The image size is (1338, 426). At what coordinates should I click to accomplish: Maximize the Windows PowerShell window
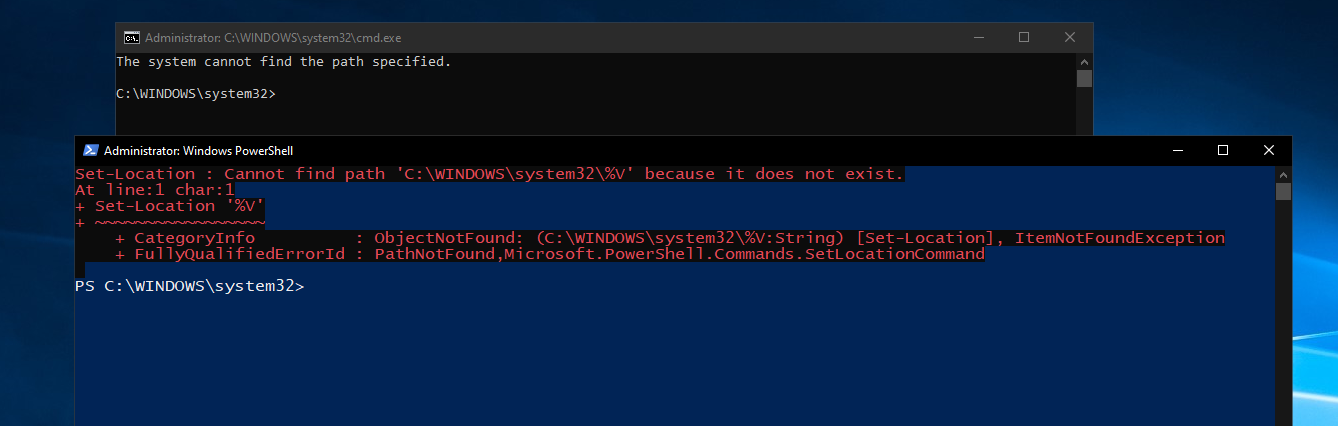click(x=1222, y=150)
